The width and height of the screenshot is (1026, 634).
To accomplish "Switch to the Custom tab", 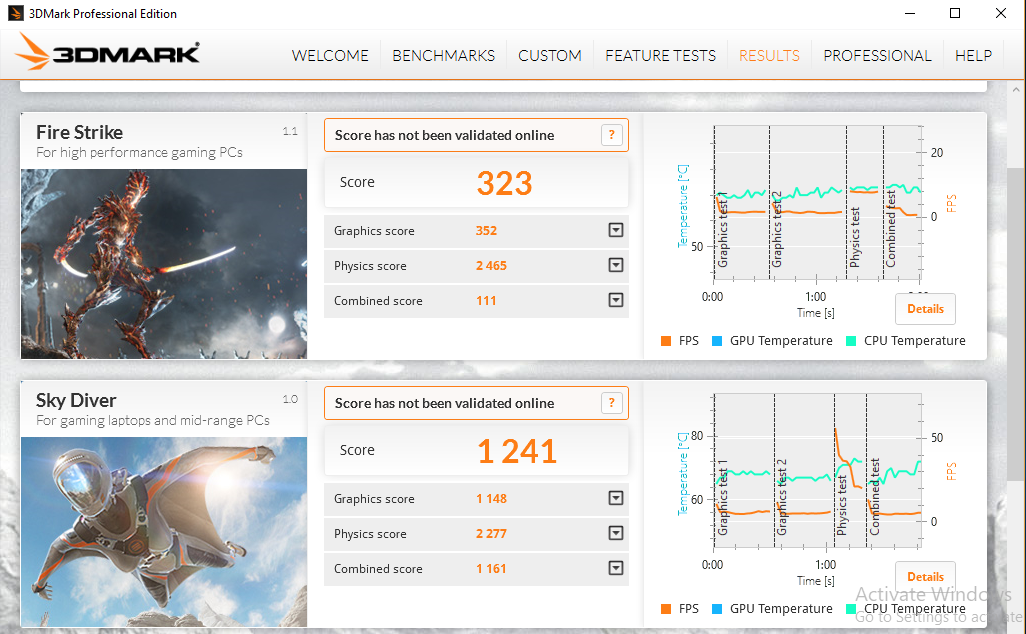I will click(x=550, y=56).
